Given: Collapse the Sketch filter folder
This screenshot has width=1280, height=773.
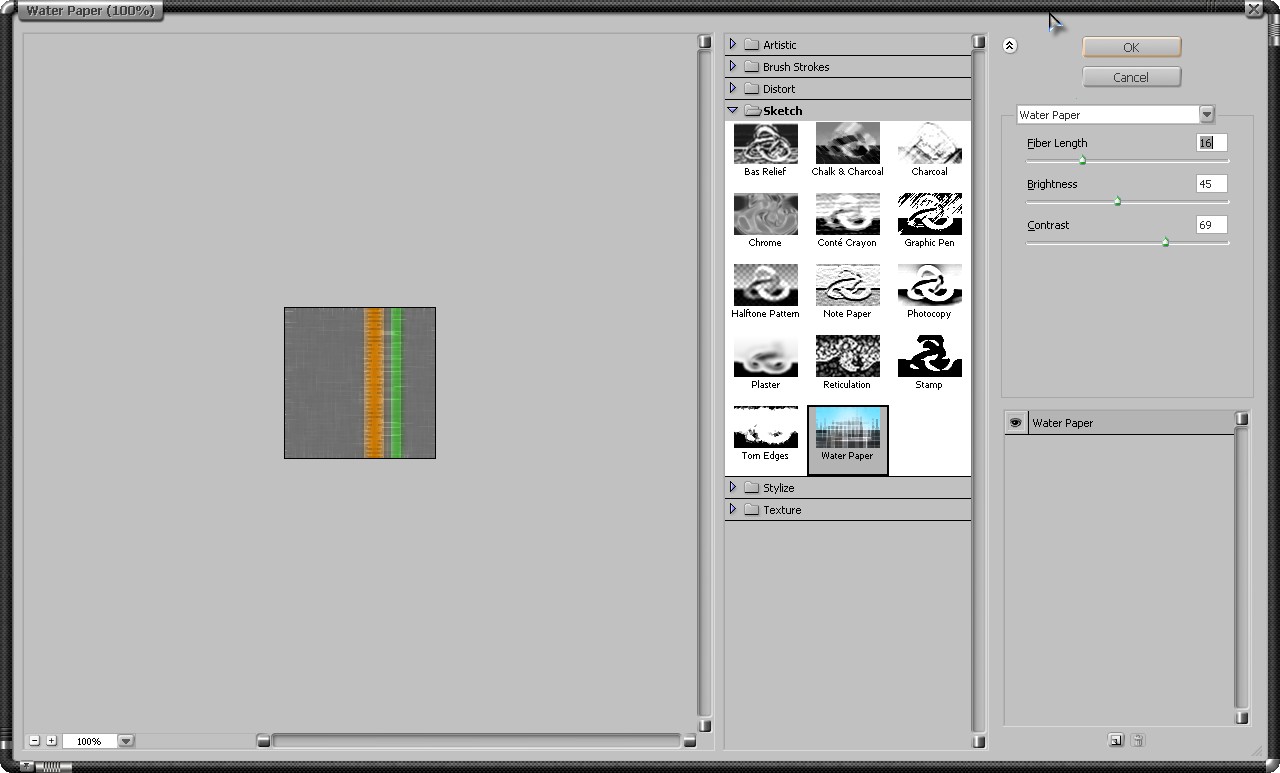Looking at the screenshot, I should (733, 110).
